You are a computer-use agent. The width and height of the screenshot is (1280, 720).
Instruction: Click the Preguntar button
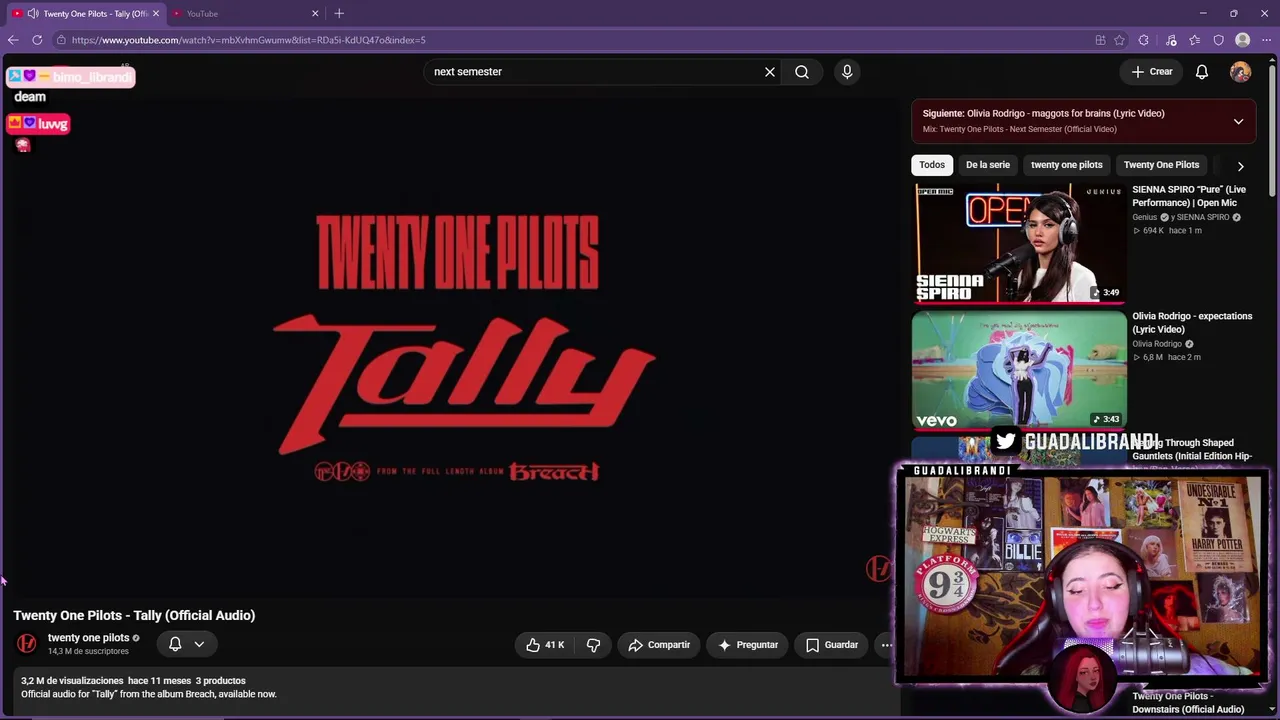coord(748,645)
